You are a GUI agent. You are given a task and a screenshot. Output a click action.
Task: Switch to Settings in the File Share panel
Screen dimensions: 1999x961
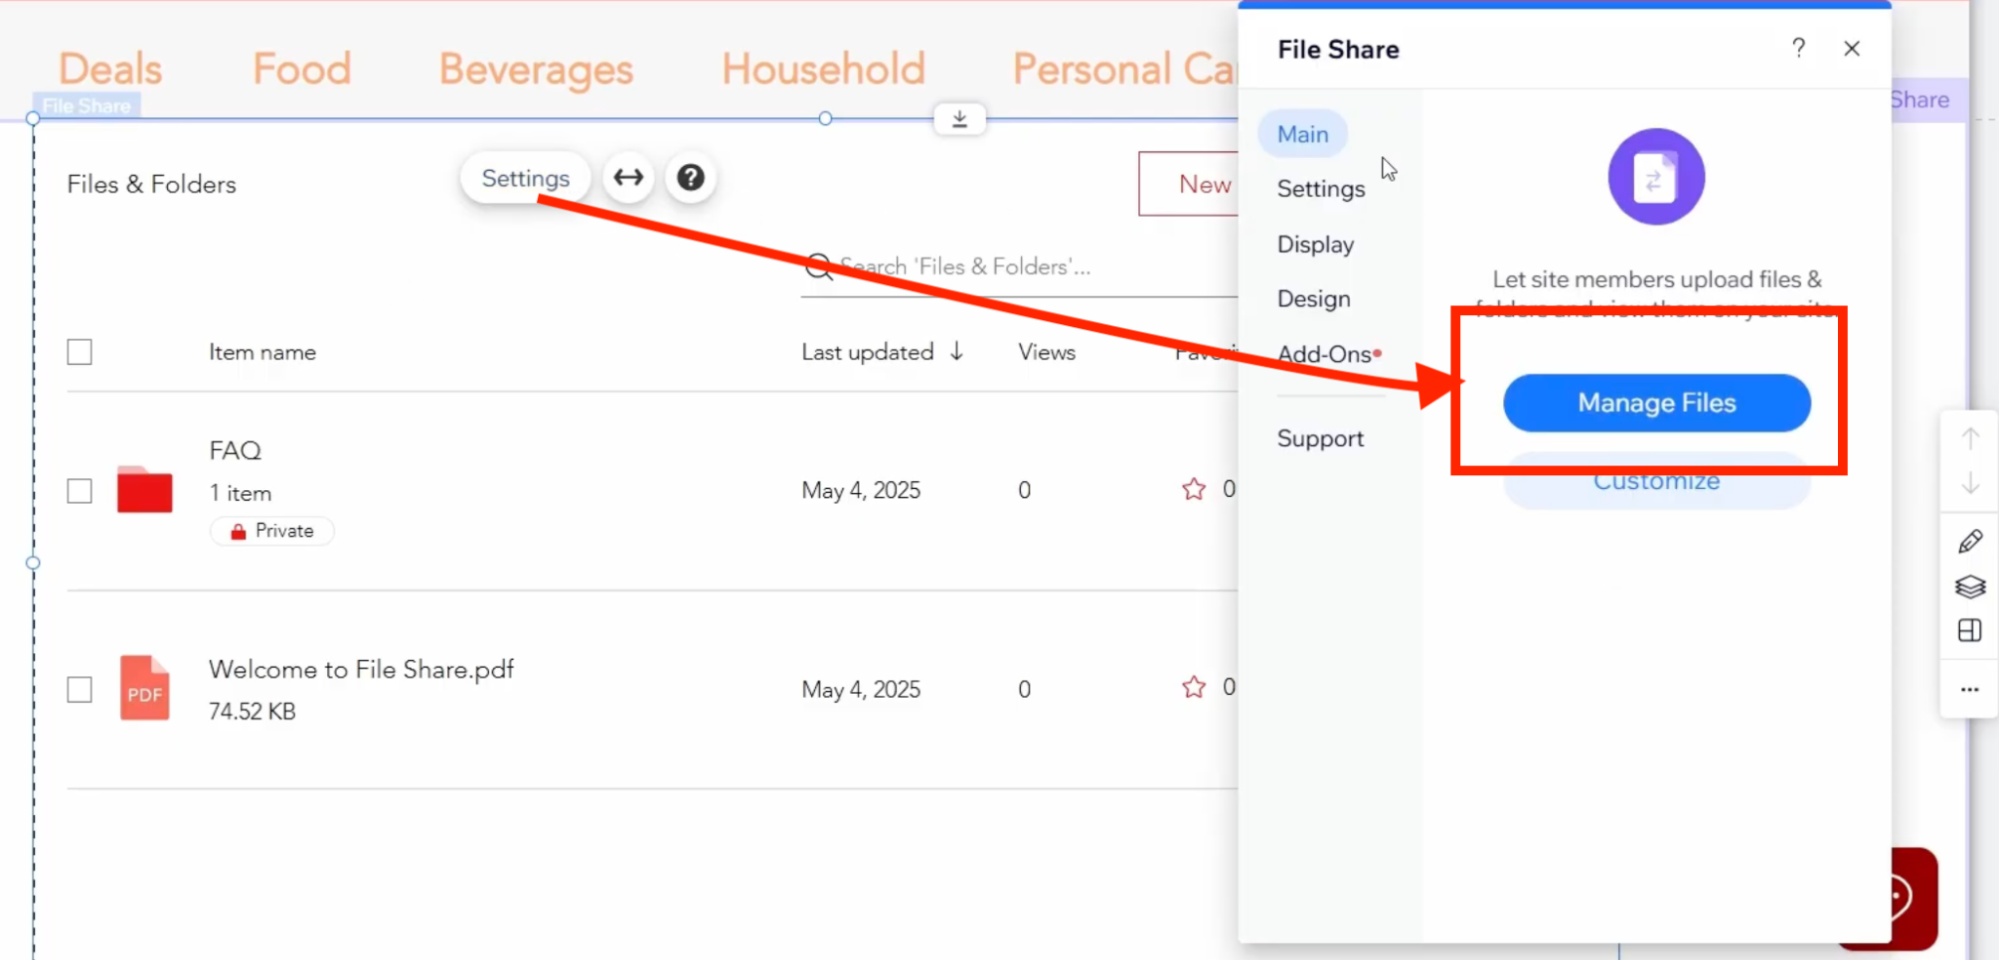(x=1319, y=188)
